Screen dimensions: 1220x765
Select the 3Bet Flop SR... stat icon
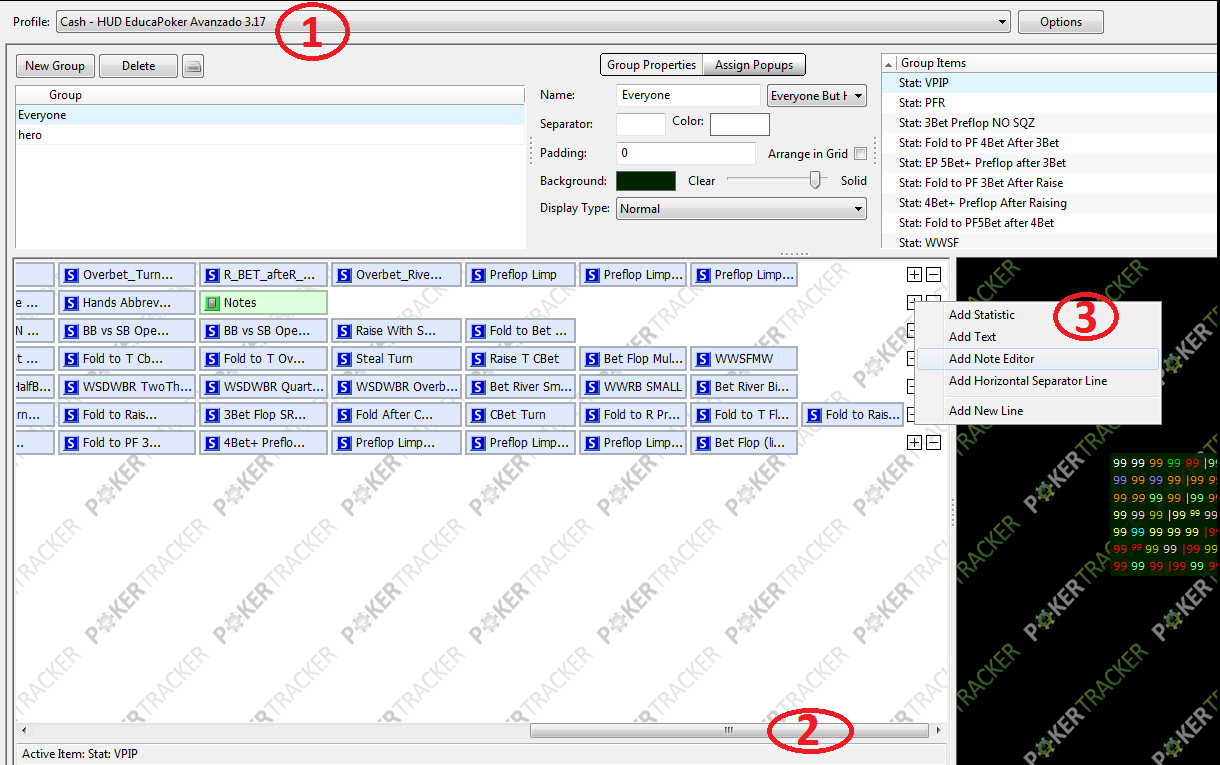(x=211, y=415)
